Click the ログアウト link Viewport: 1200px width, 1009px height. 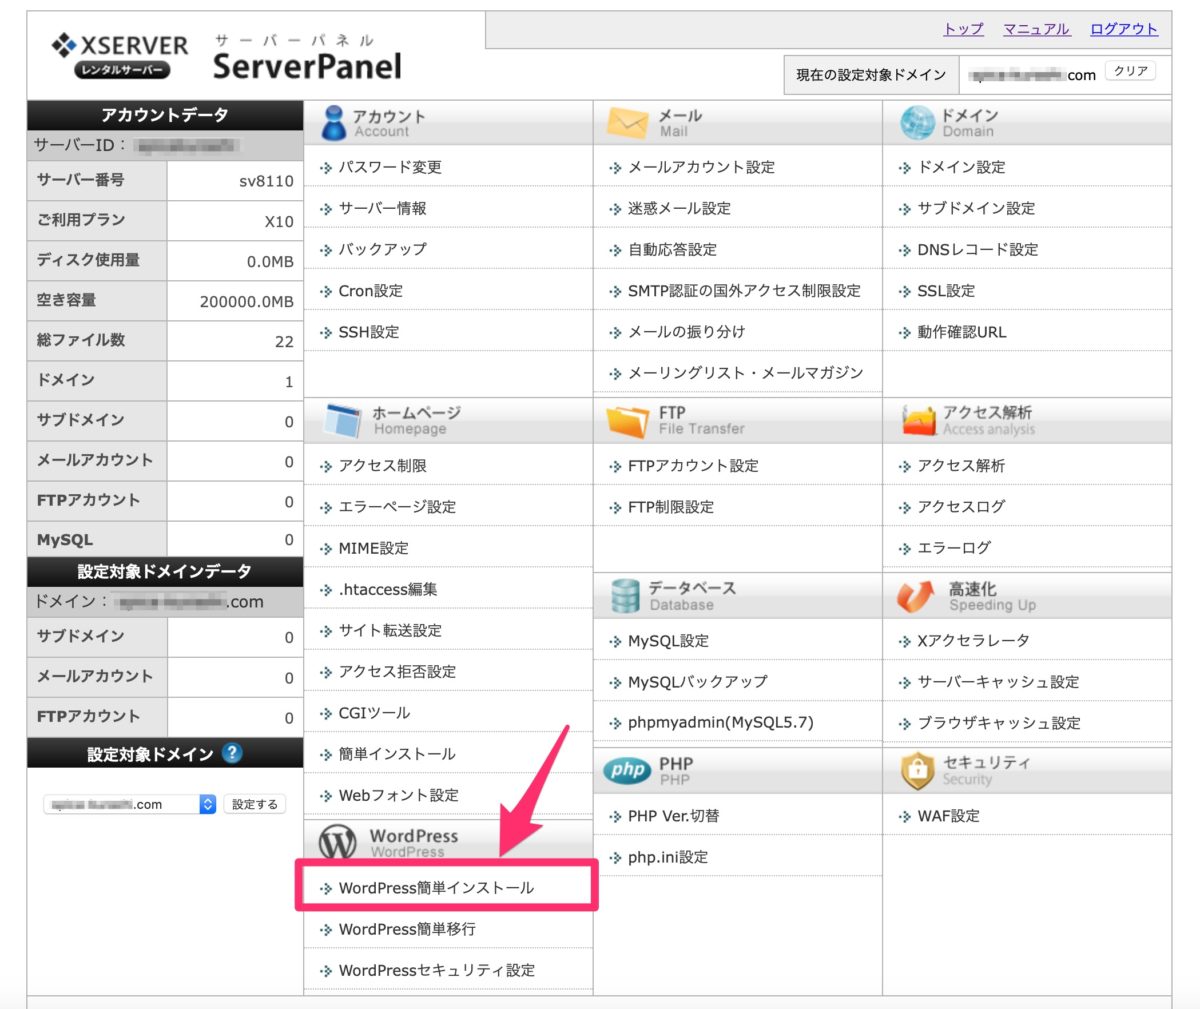point(1124,29)
